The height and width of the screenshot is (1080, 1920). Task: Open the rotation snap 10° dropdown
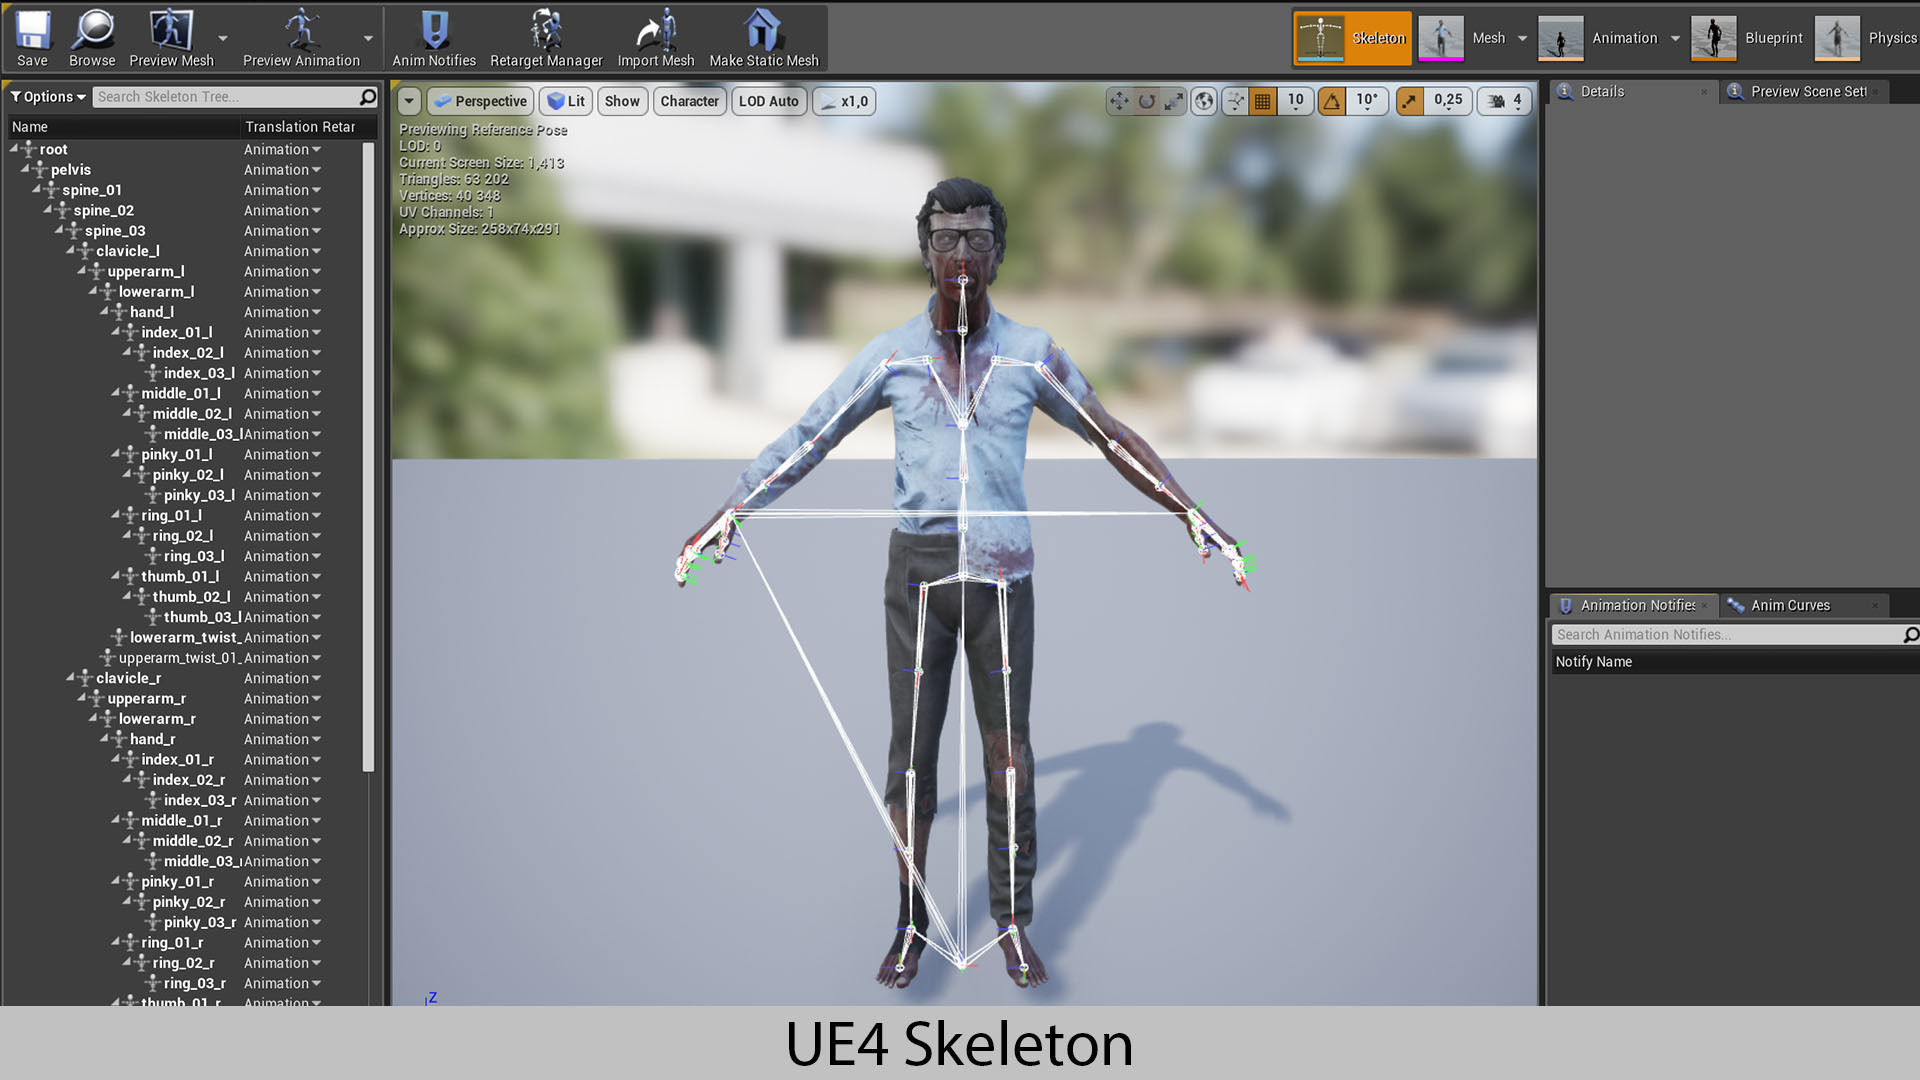[1366, 101]
